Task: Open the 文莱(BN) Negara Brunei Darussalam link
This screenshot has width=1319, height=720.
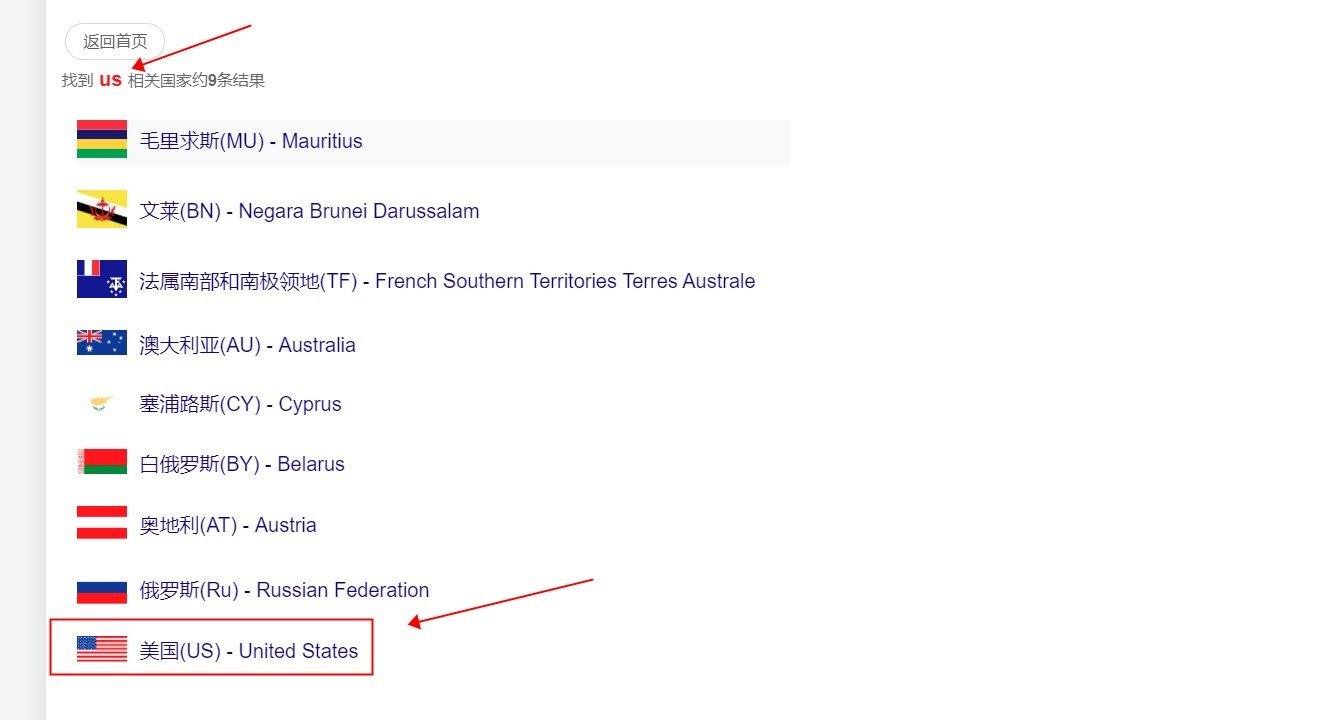Action: 309,211
